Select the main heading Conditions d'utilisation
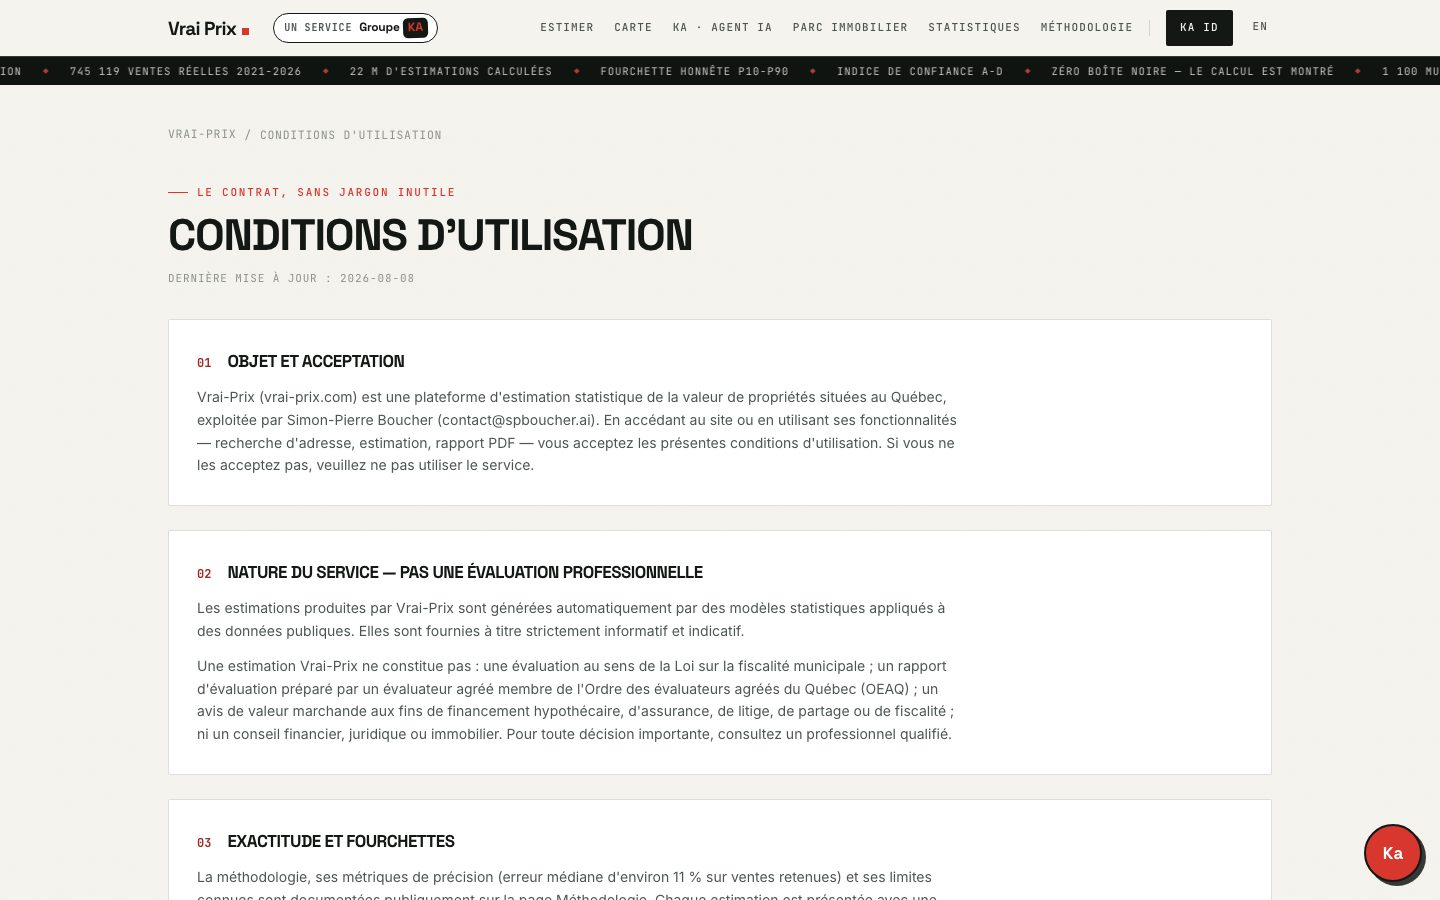1440x900 pixels. [430, 235]
